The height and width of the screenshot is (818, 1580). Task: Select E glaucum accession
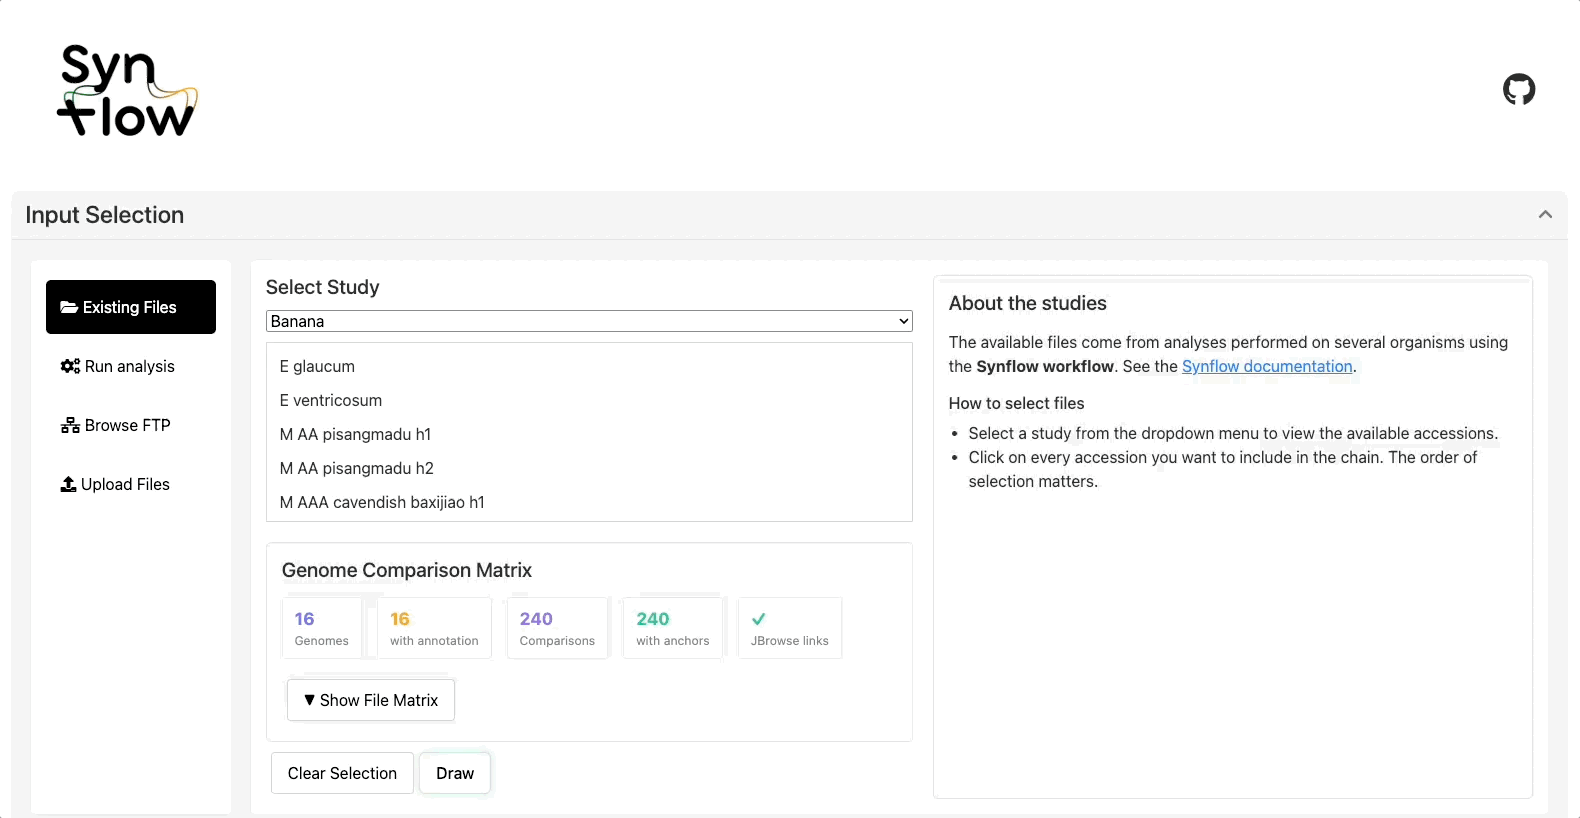[x=589, y=366]
